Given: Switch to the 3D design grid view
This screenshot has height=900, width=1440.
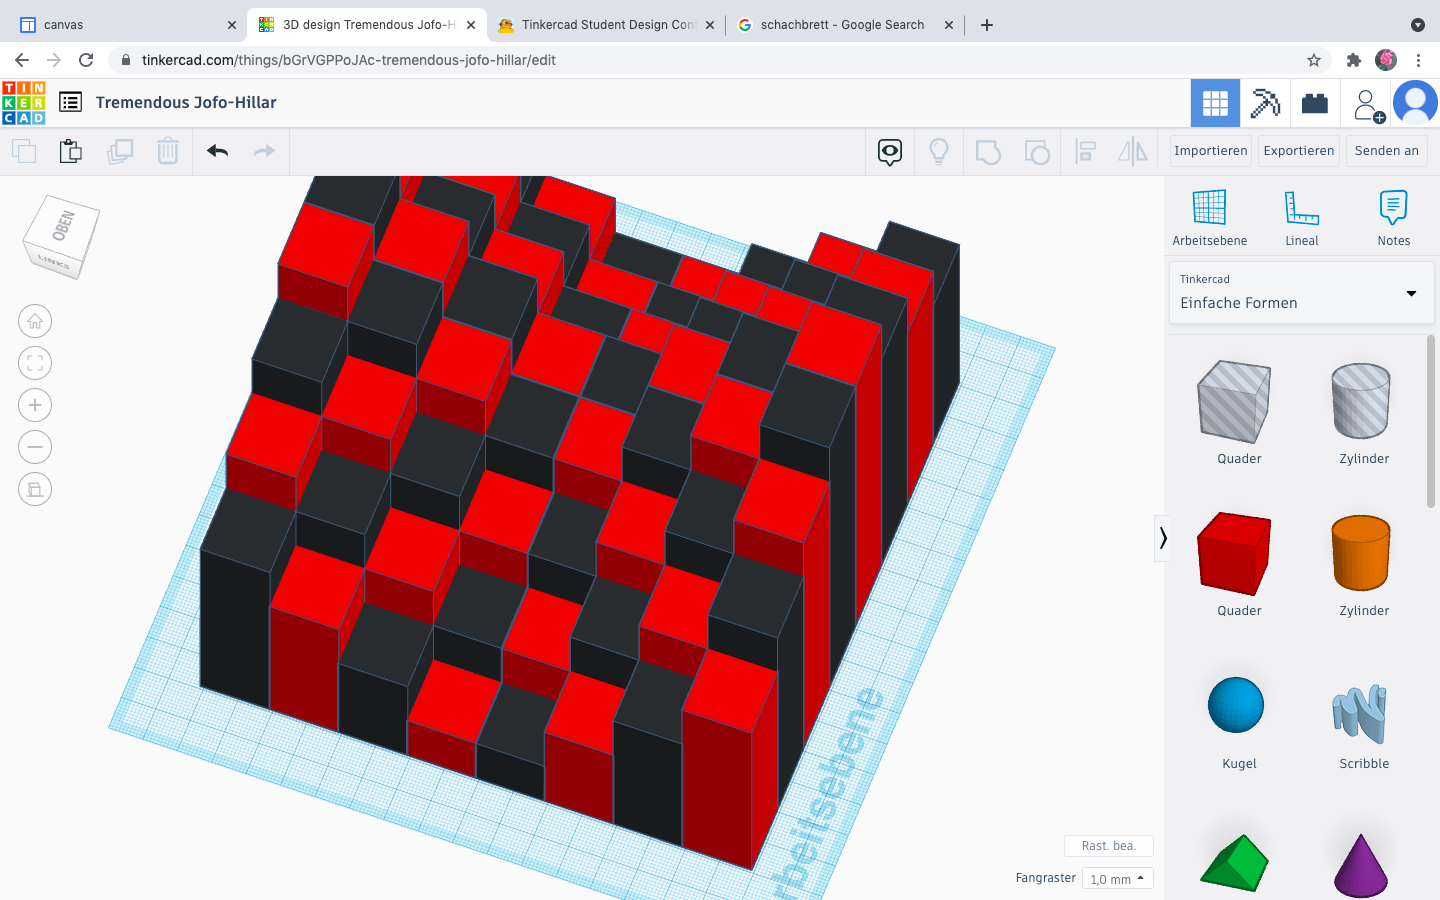Looking at the screenshot, I should tap(1215, 103).
